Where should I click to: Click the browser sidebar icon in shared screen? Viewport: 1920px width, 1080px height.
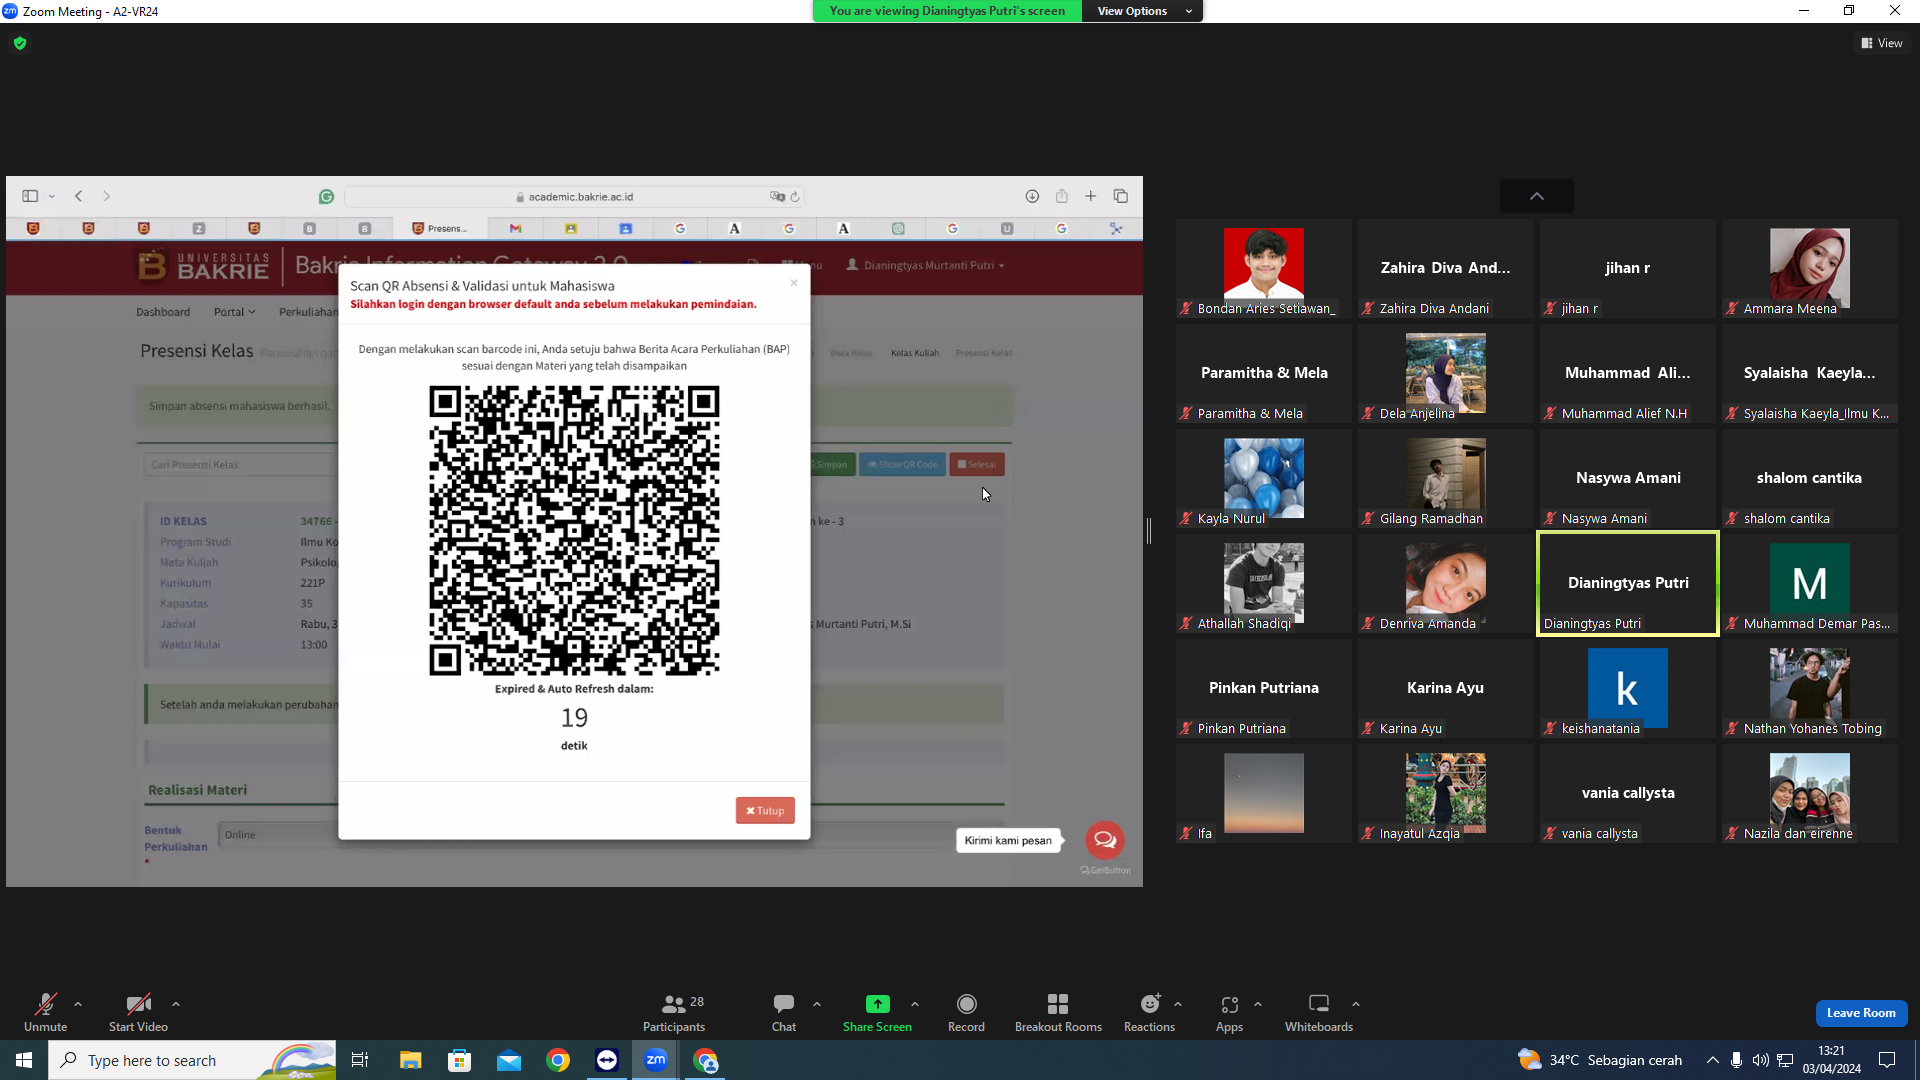30,196
